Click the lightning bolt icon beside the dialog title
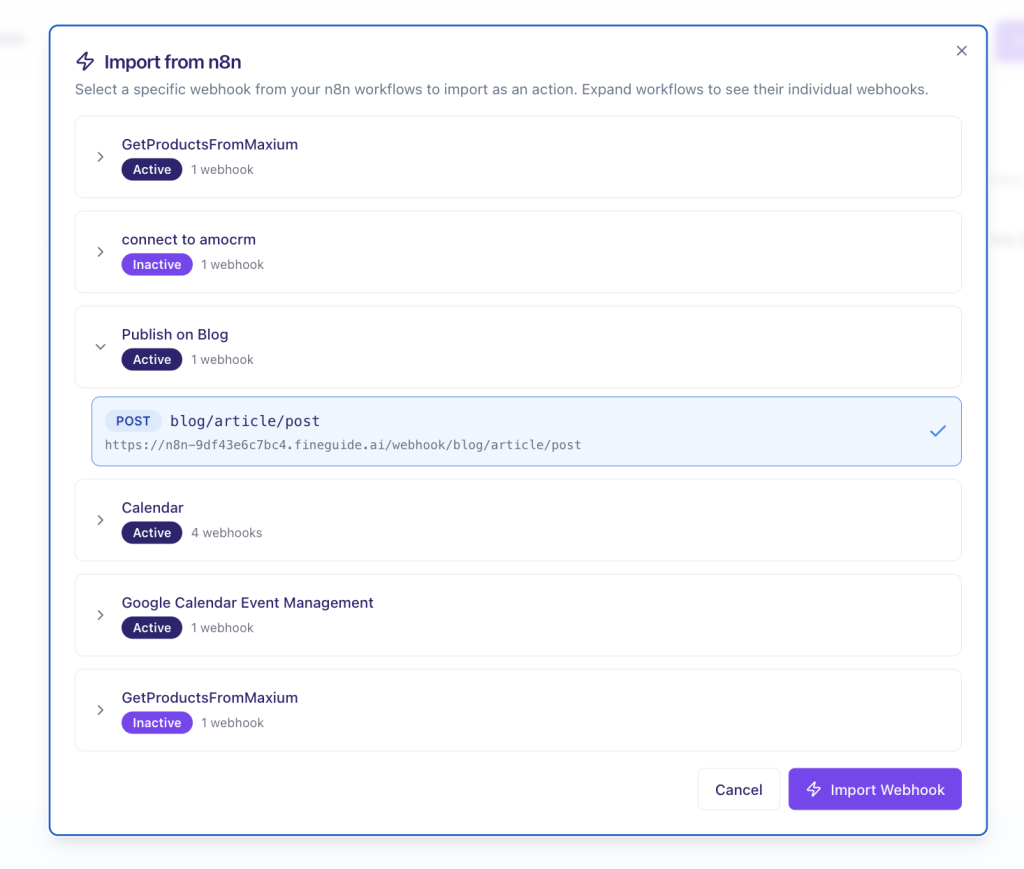Image resolution: width=1024 pixels, height=869 pixels. (86, 61)
